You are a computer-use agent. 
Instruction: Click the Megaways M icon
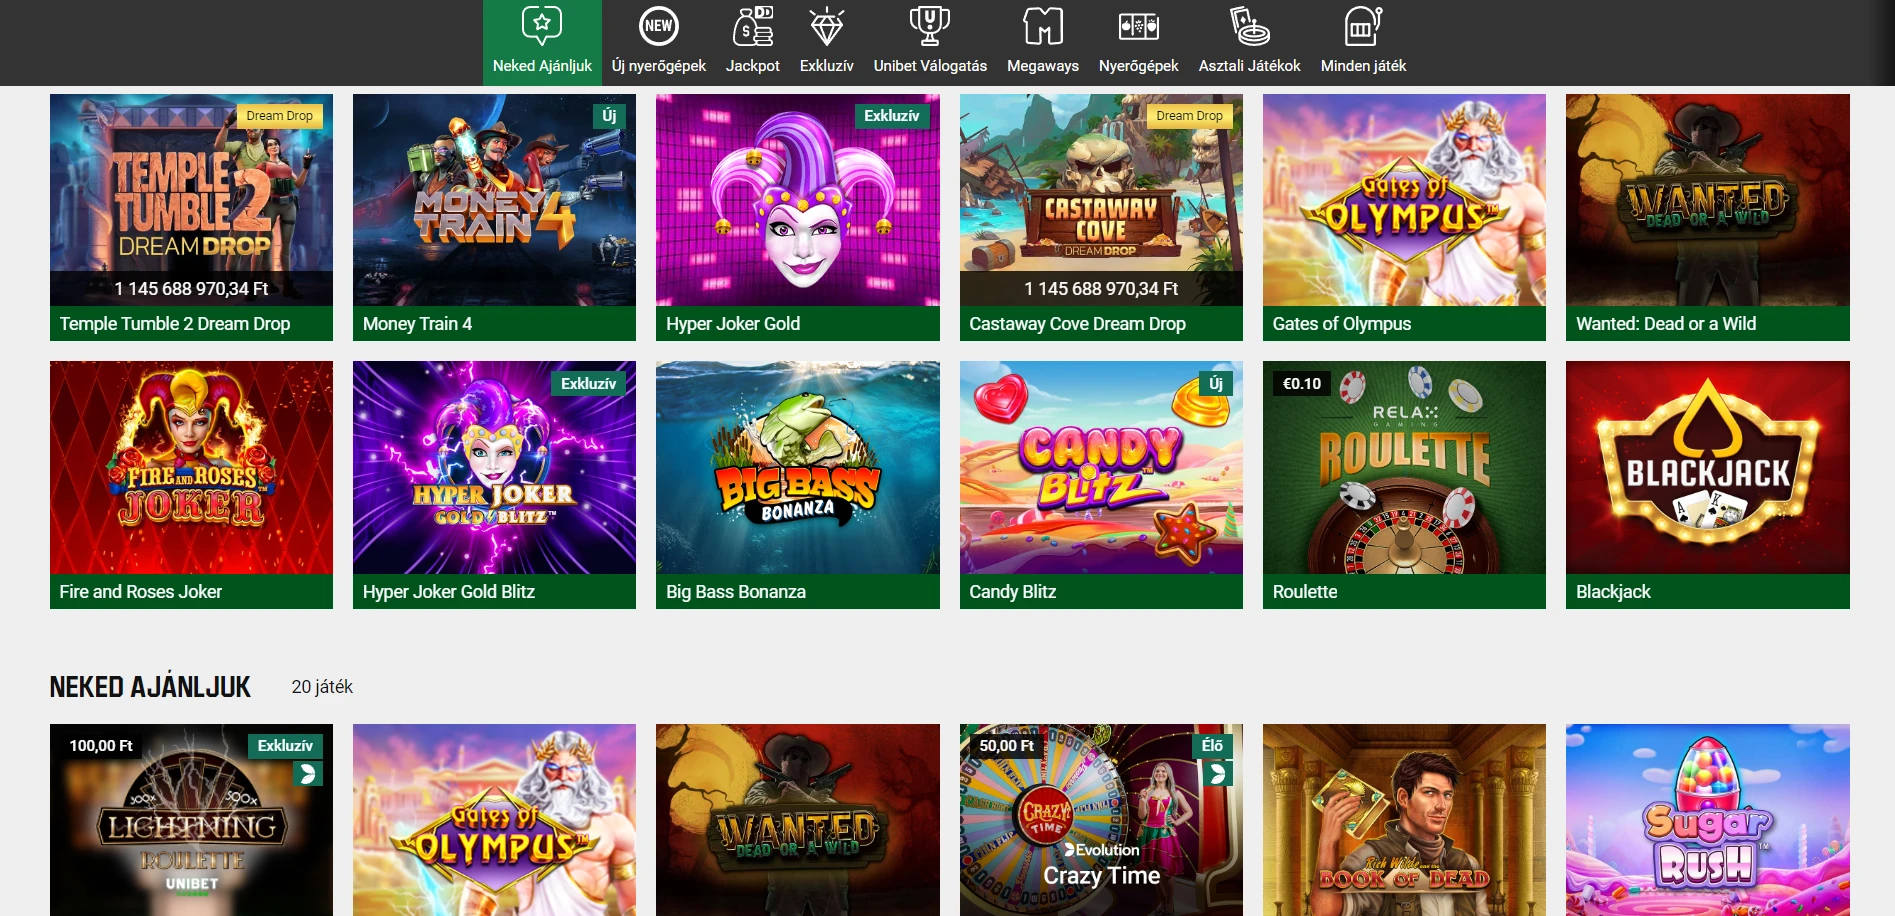pyautogui.click(x=1042, y=26)
